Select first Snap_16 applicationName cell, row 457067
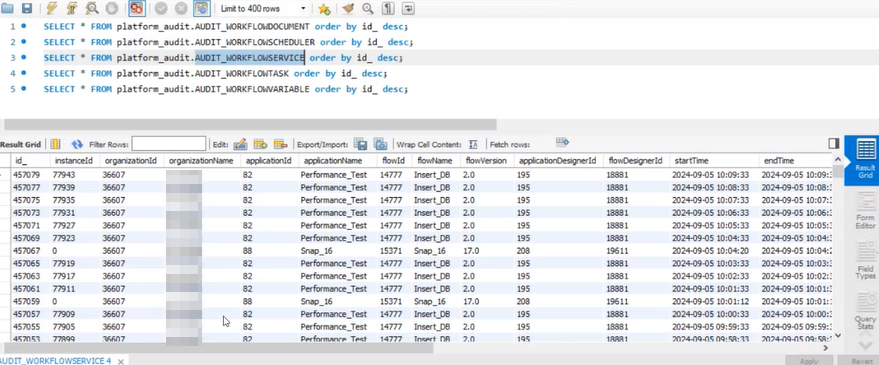 coord(337,251)
